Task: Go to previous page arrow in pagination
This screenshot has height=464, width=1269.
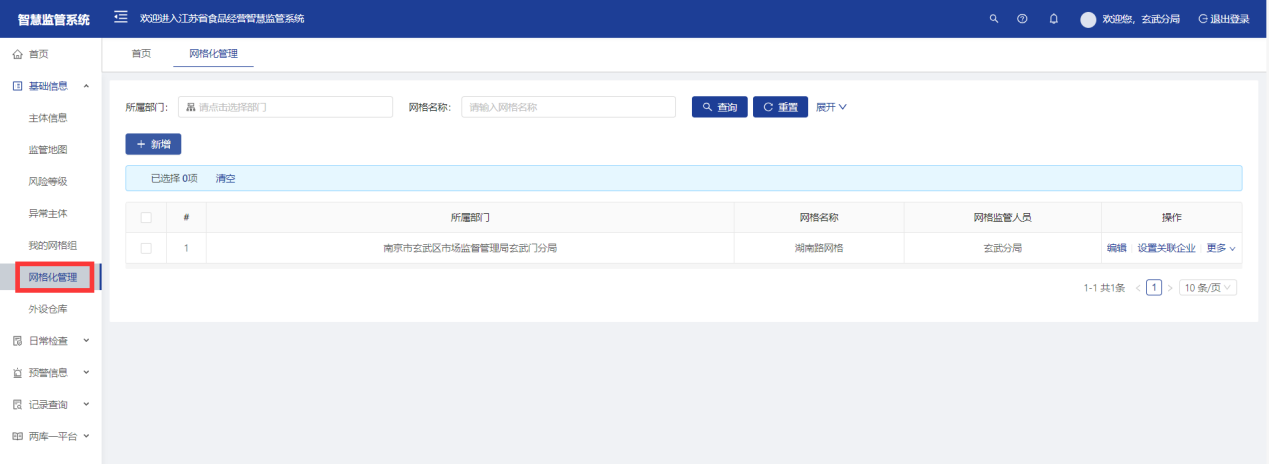Action: (1137, 288)
